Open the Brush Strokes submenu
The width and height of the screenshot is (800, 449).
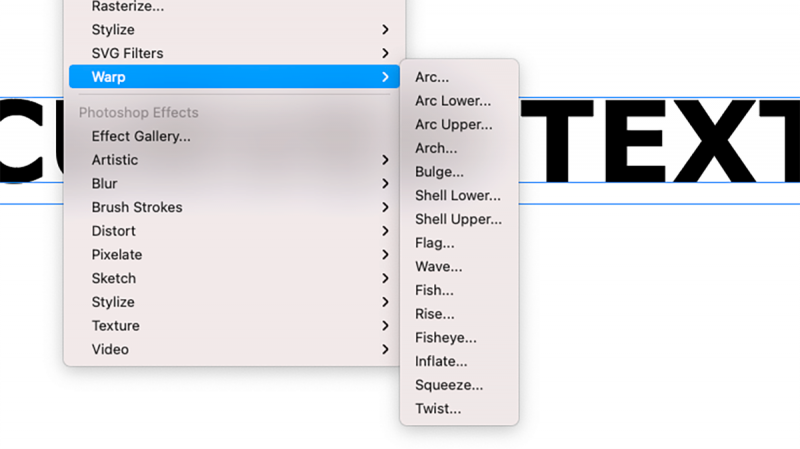[234, 207]
